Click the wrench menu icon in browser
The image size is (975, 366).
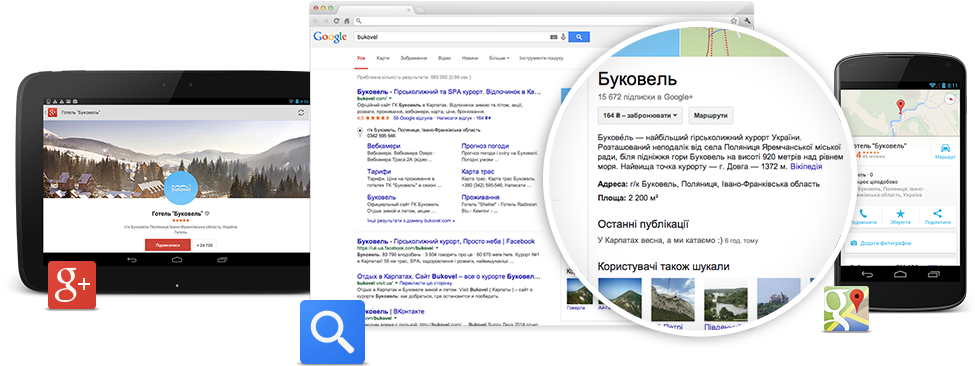click(x=746, y=21)
